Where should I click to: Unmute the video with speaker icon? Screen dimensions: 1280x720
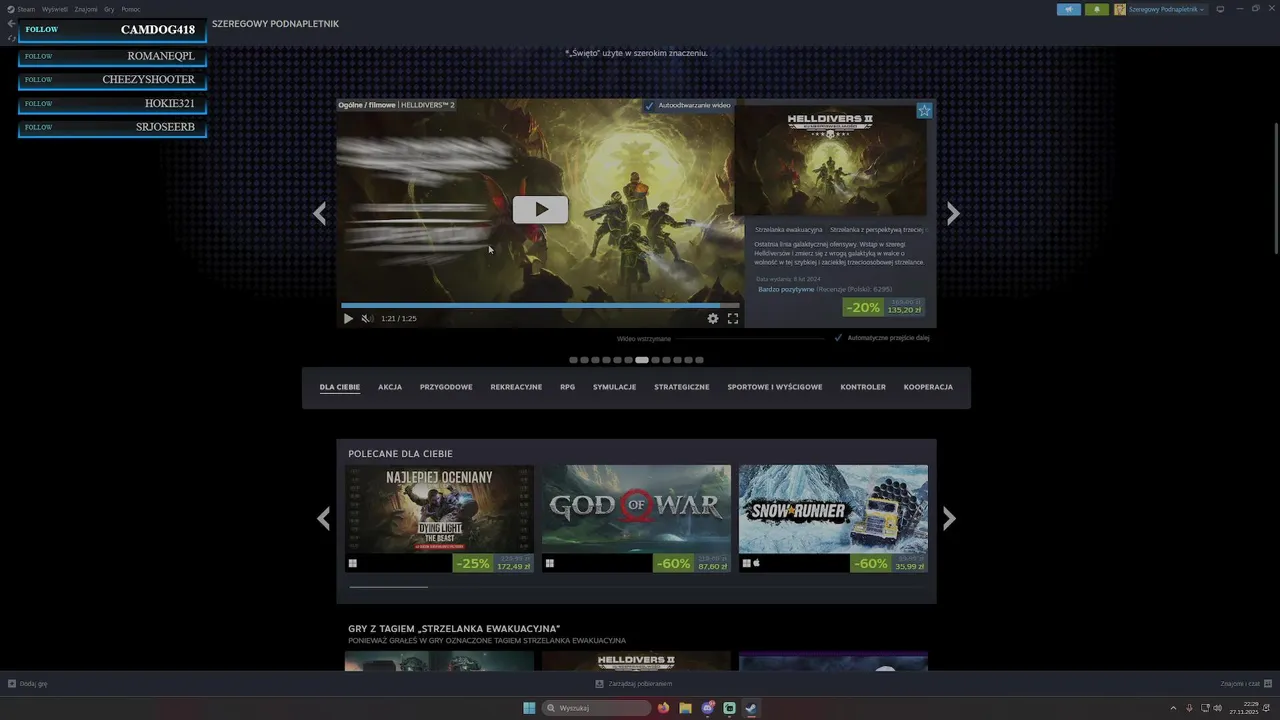click(367, 319)
